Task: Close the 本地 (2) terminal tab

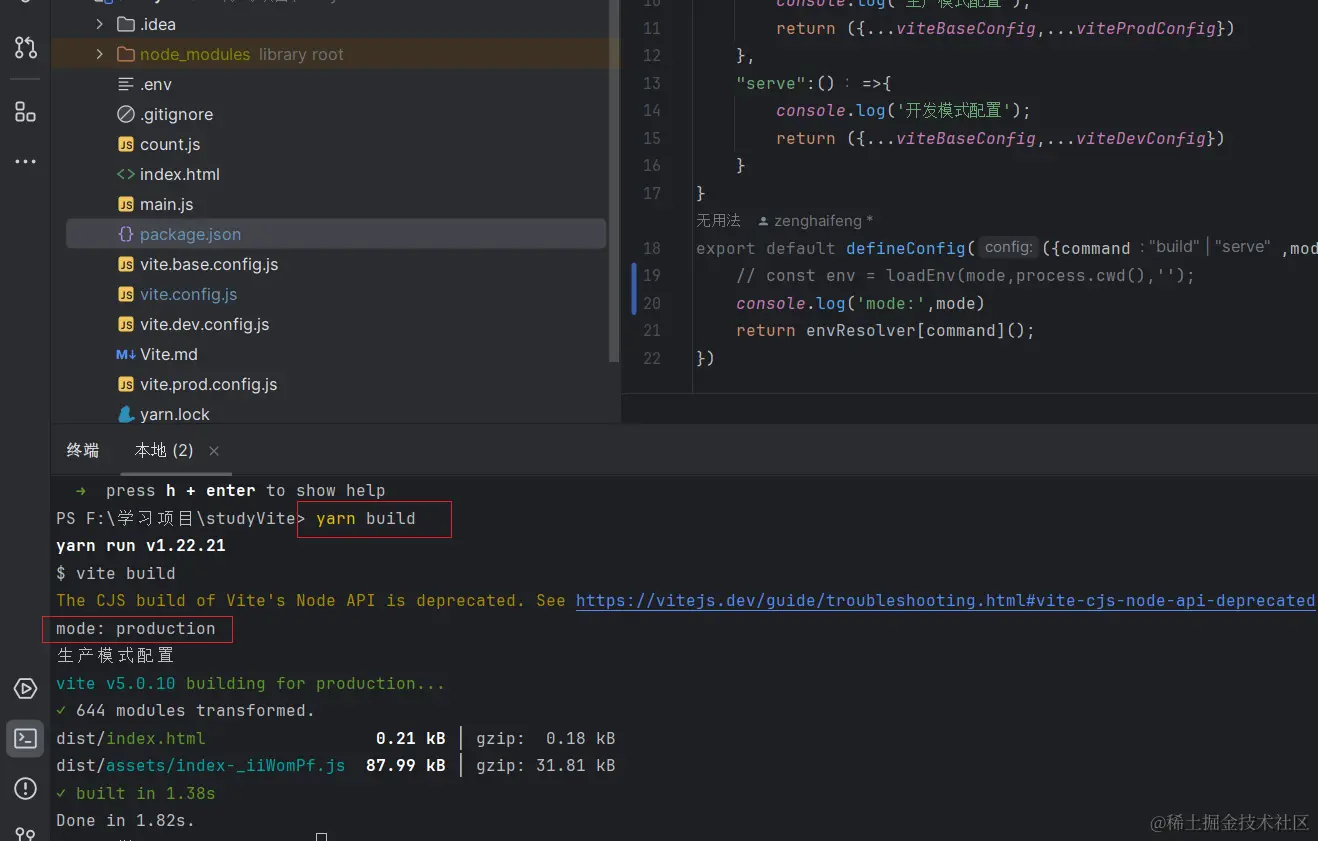Action: pos(214,451)
